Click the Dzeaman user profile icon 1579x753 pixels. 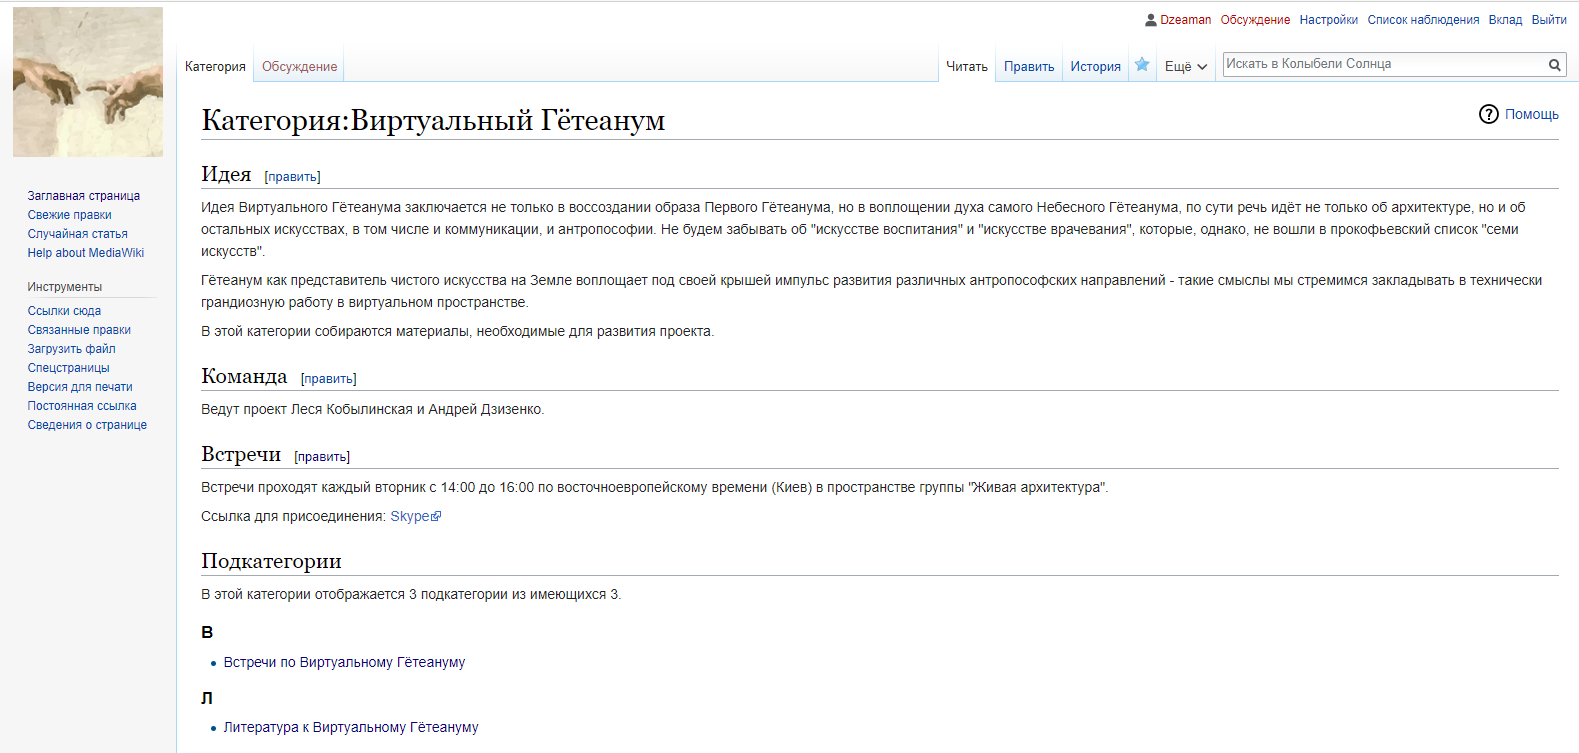tap(1151, 20)
